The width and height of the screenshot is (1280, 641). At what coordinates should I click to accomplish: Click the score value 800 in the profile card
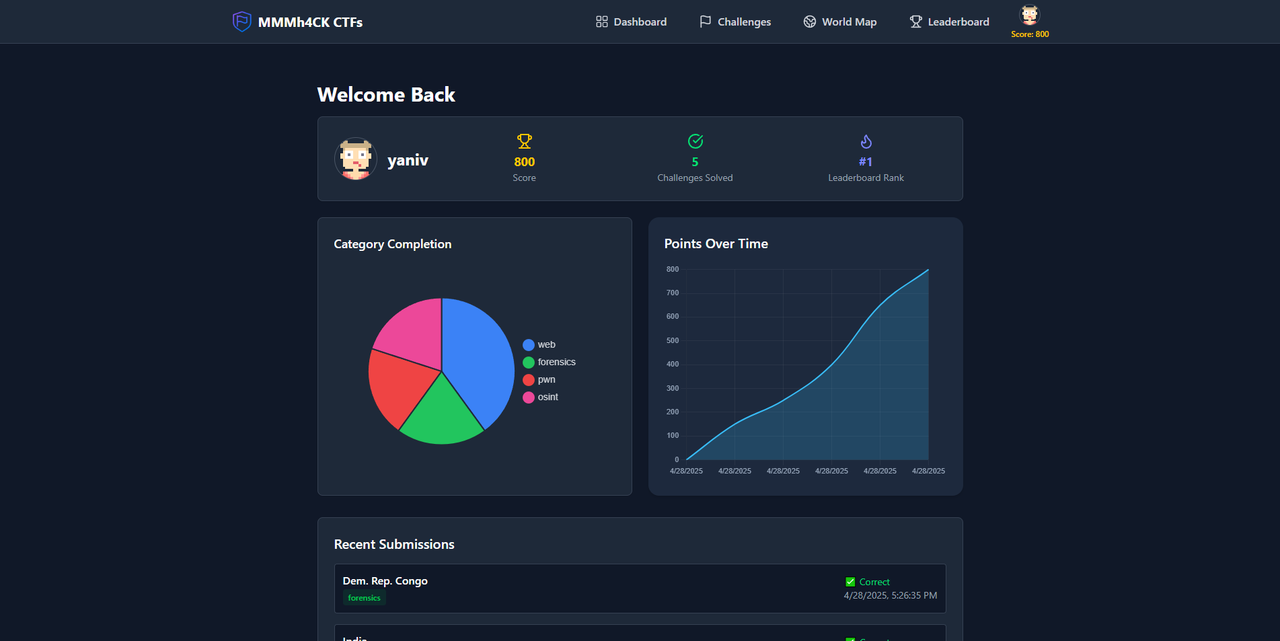click(524, 162)
